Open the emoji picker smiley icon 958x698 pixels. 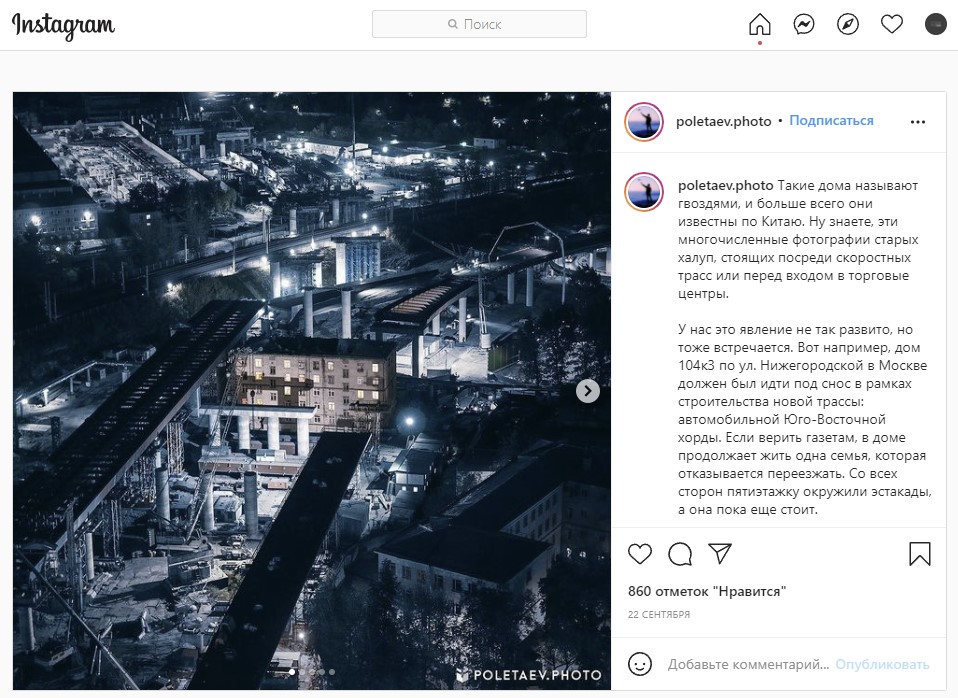(640, 664)
